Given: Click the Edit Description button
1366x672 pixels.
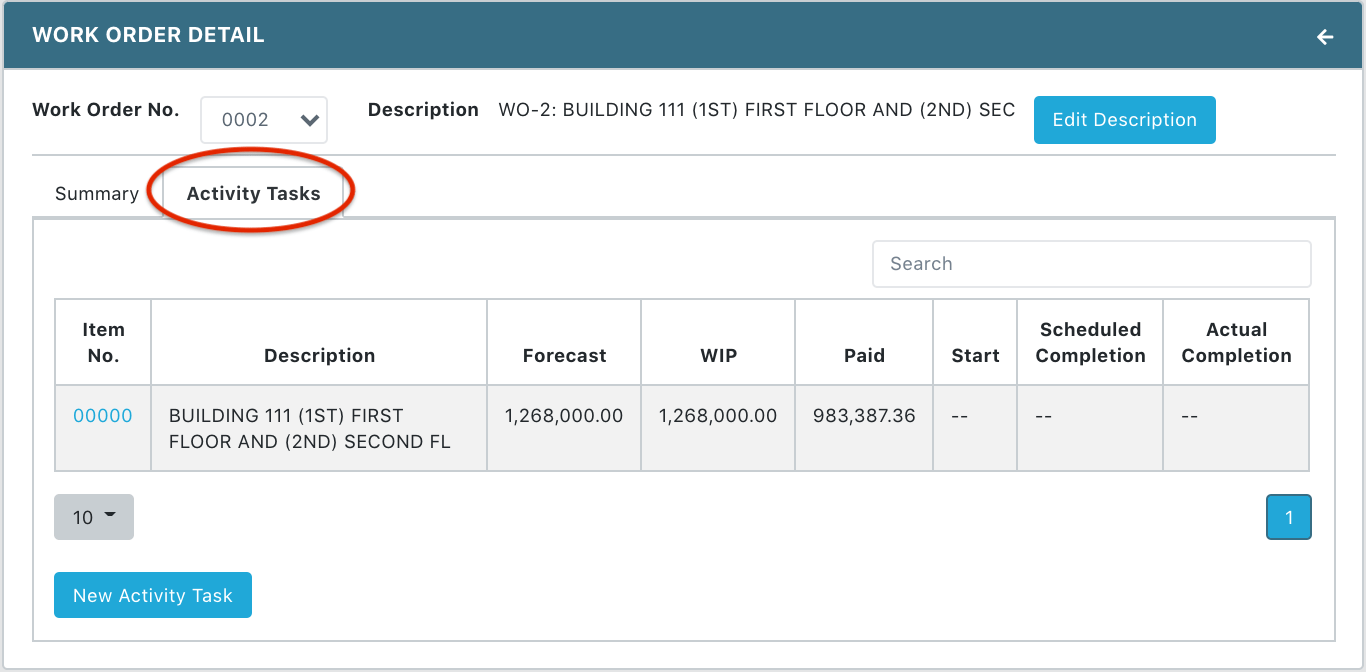Looking at the screenshot, I should (1124, 119).
